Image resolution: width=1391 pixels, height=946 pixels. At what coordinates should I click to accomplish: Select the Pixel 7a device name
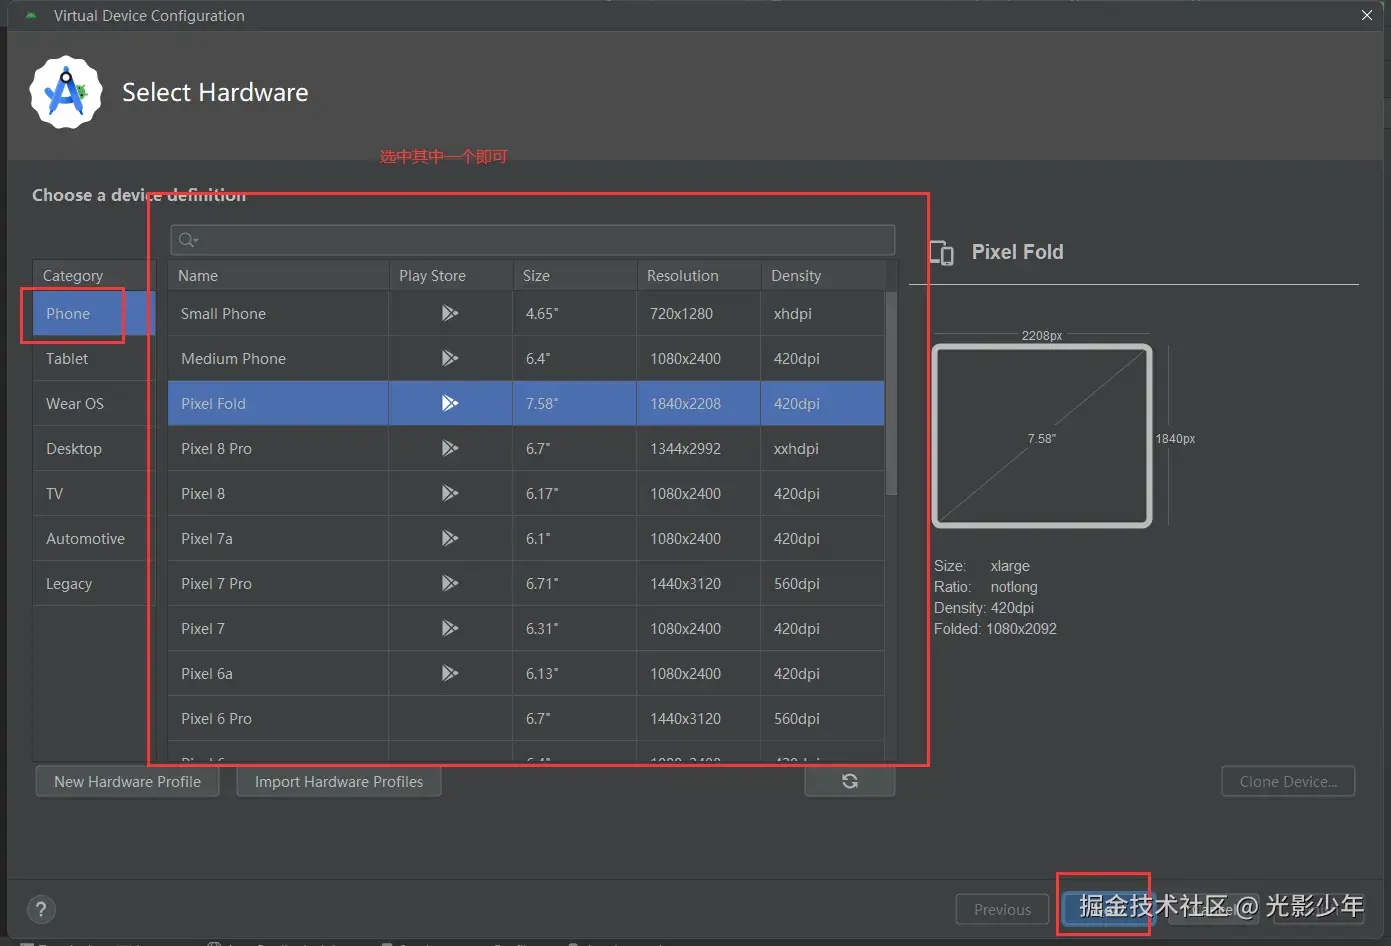point(207,538)
